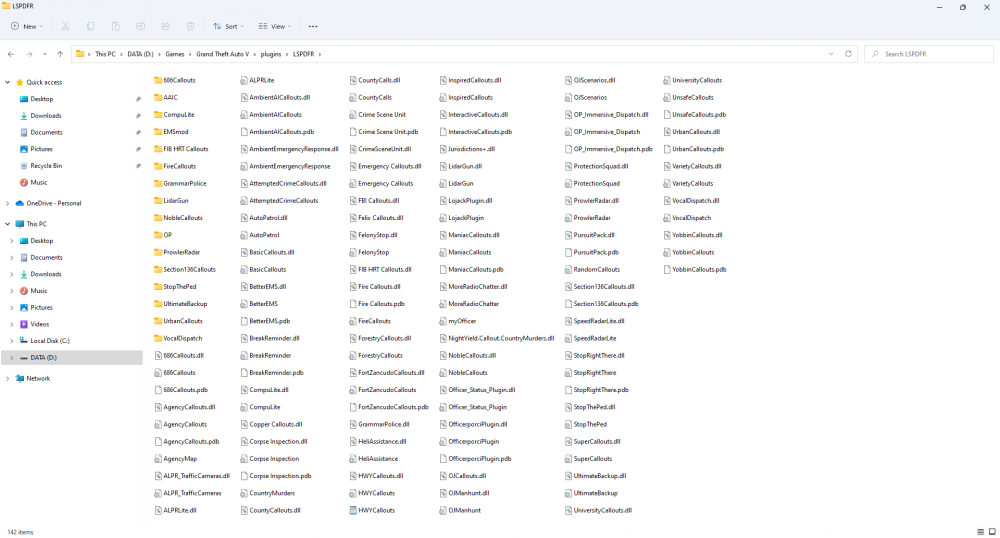This screenshot has width=1000, height=538.
Task: Click the Paste toolbar icon
Action: [x=115, y=26]
